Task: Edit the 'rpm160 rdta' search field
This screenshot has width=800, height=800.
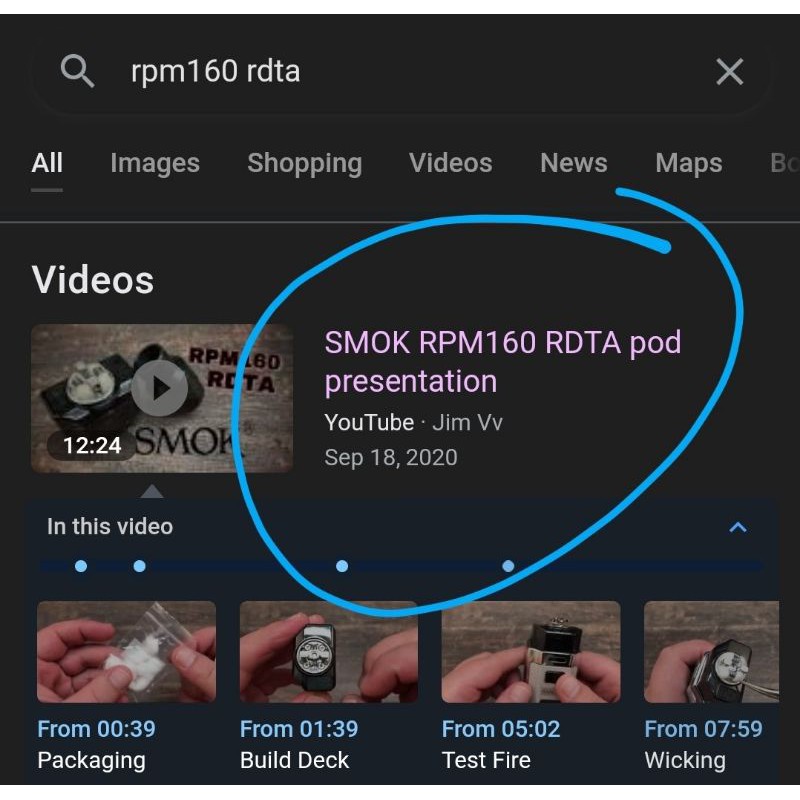Action: click(401, 71)
